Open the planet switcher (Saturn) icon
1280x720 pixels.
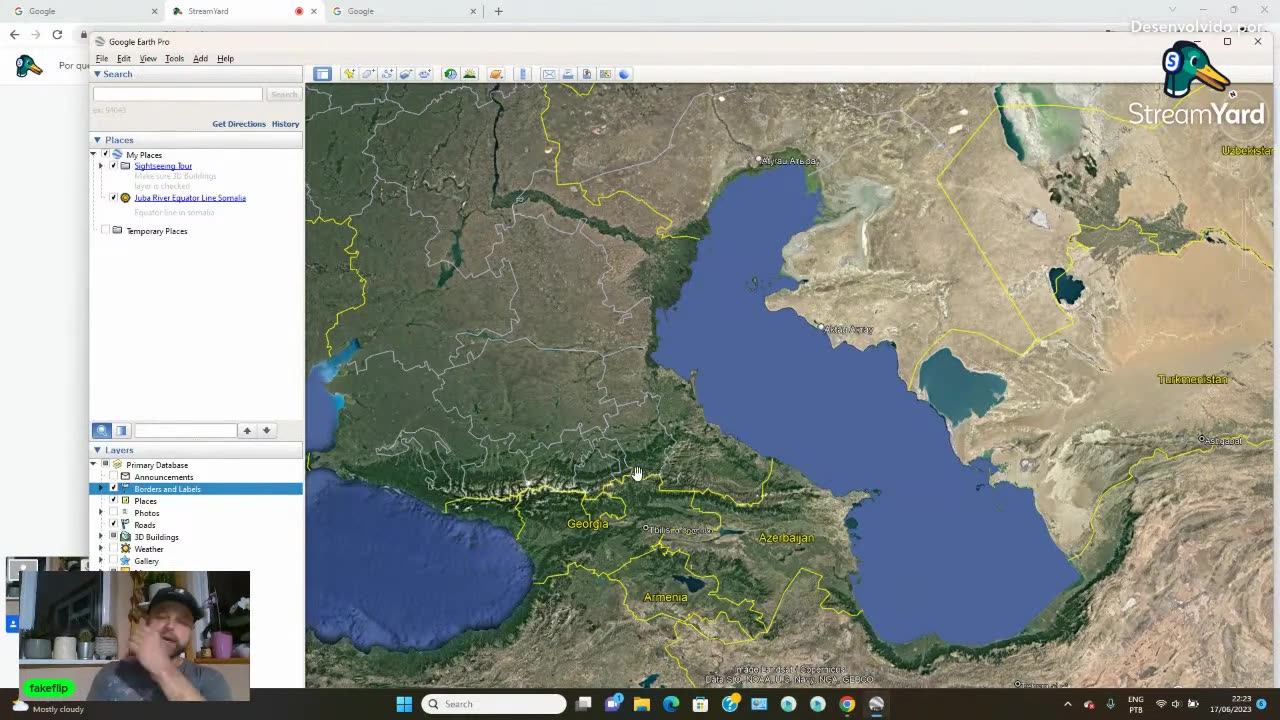click(x=496, y=74)
